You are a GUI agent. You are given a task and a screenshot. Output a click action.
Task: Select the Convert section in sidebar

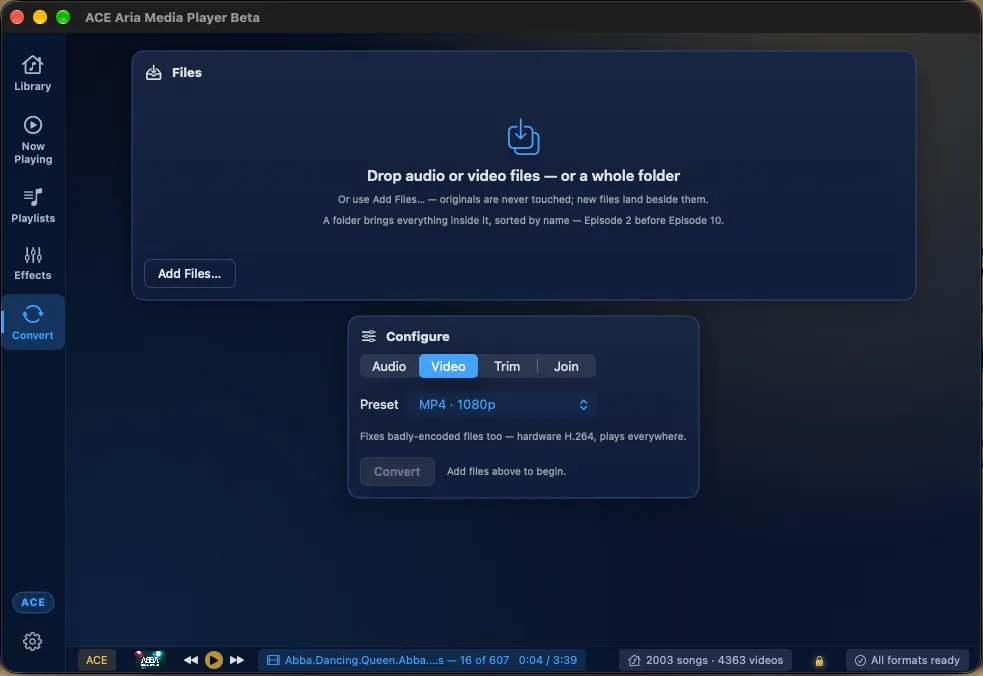[33, 322]
